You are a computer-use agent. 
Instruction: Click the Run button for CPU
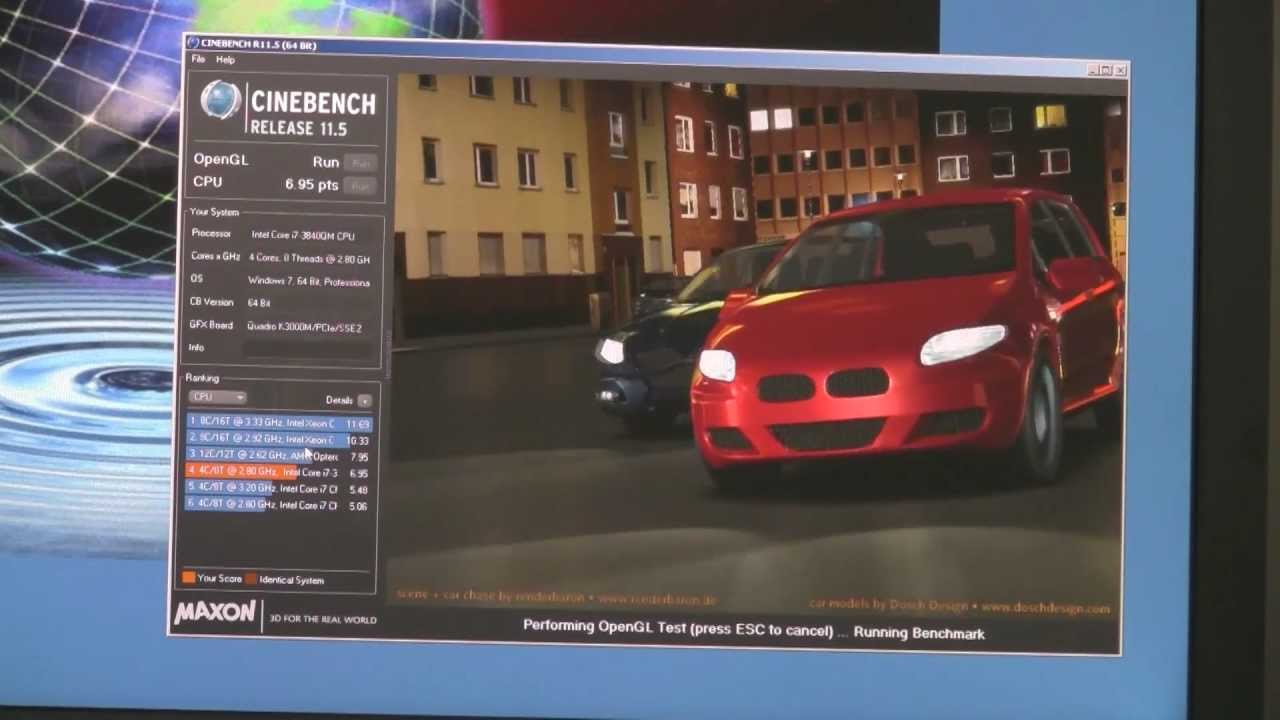(360, 185)
